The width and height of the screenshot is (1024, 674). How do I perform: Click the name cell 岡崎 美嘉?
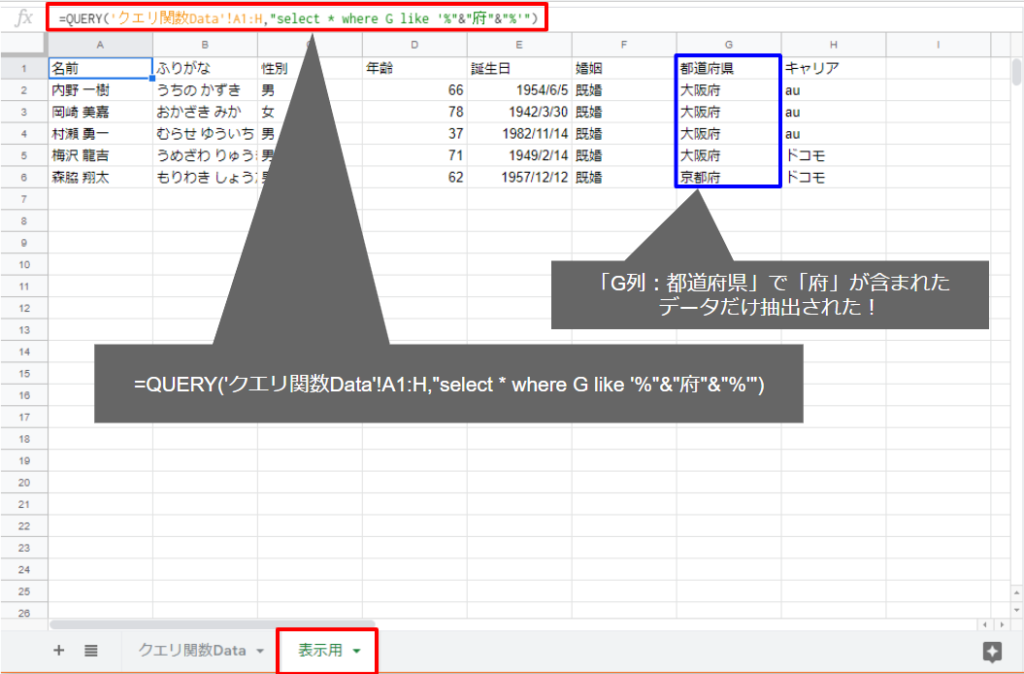pos(100,112)
